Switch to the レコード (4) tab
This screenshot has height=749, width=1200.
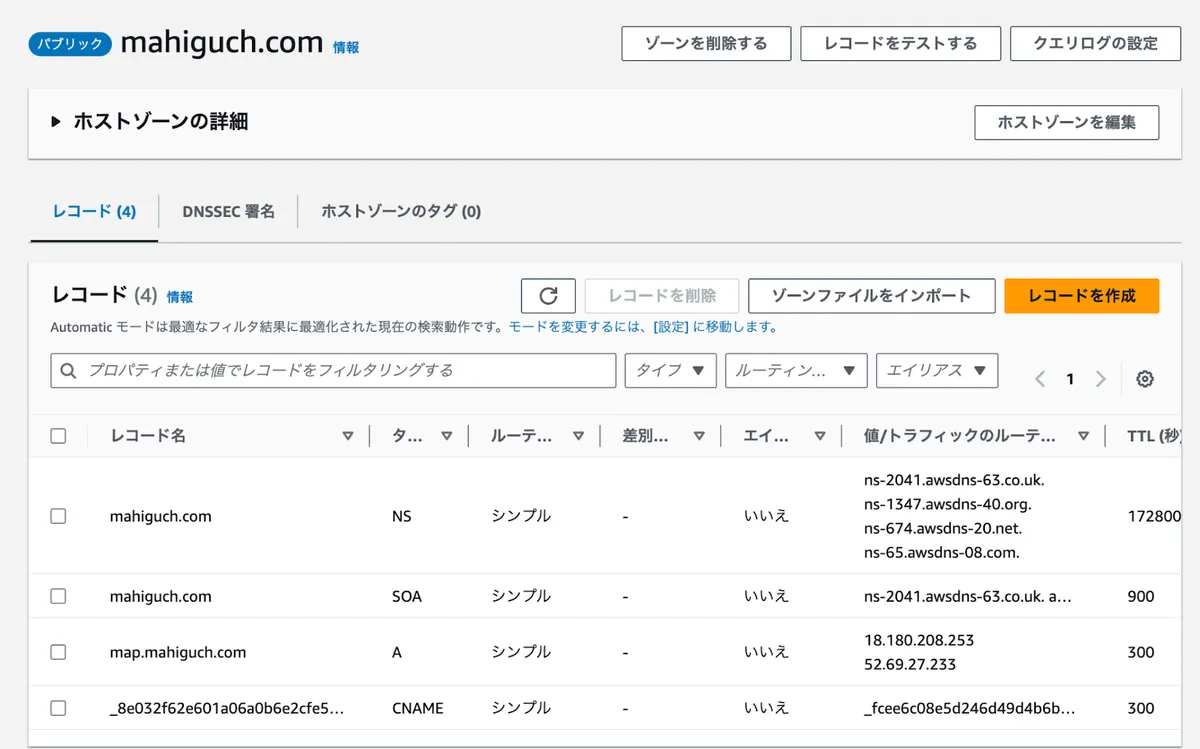(94, 211)
